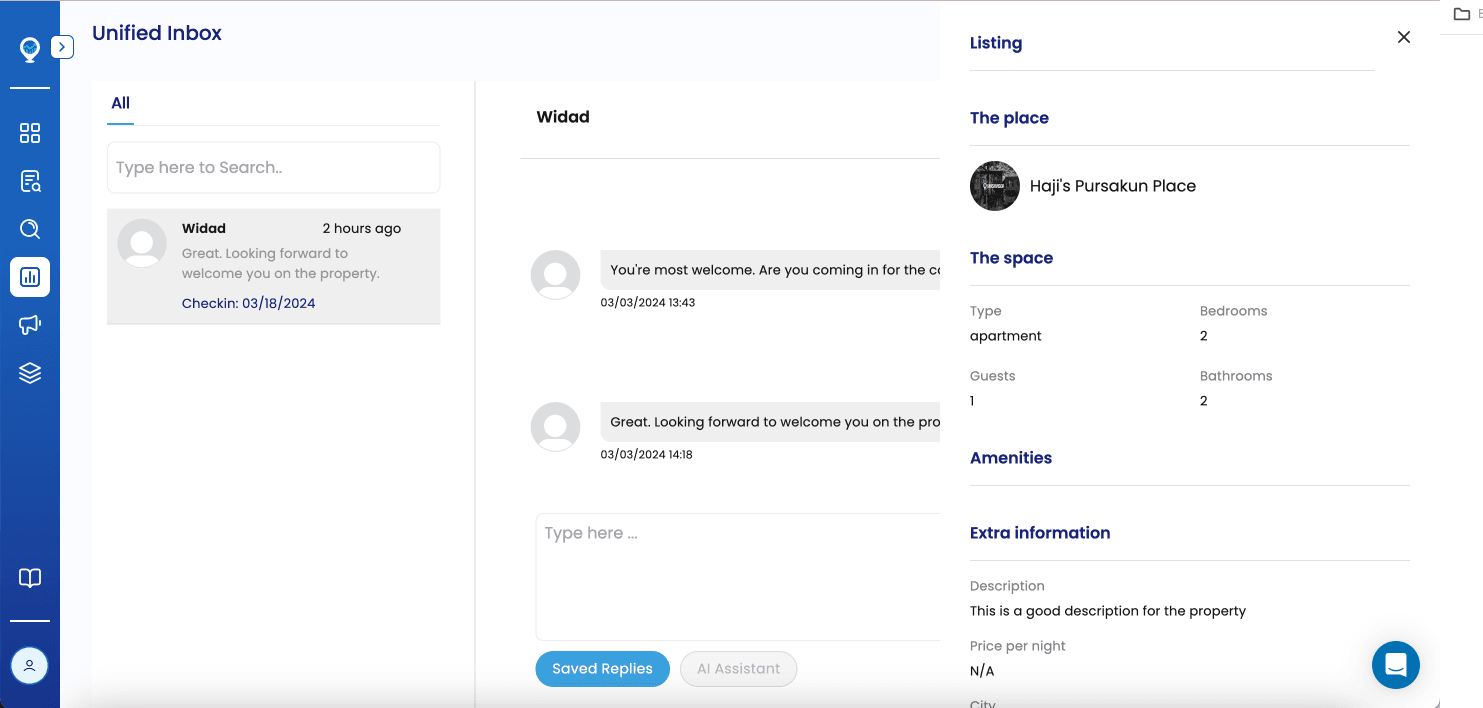
Task: Click the Checkin: 03/18/2024 link
Action: tap(248, 303)
